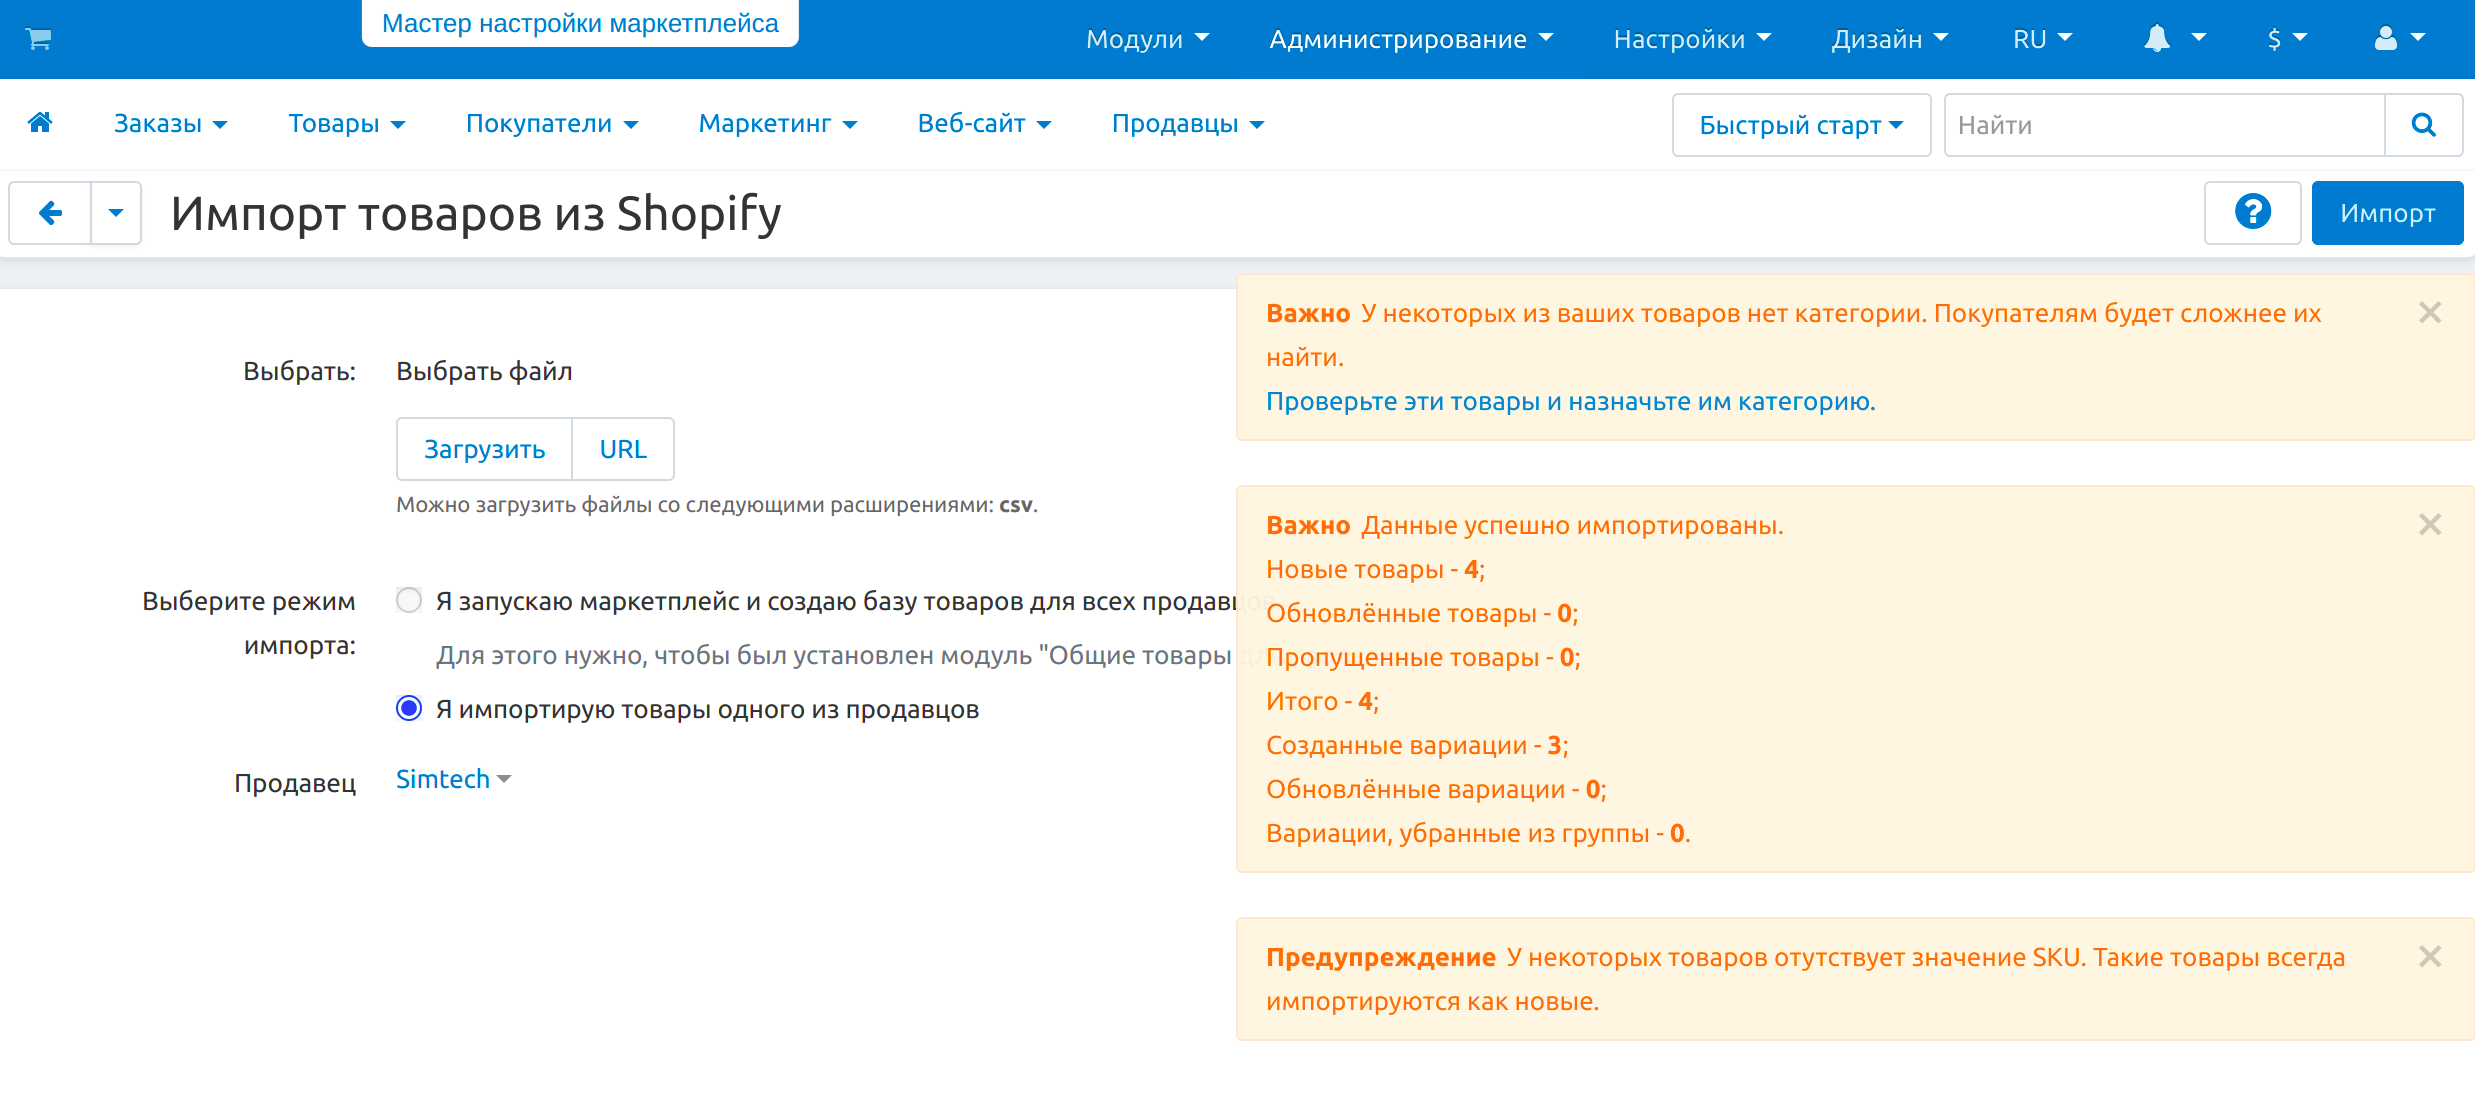Click the Загрузить file upload button
Image resolution: width=2475 pixels, height=1118 pixels.
(484, 449)
